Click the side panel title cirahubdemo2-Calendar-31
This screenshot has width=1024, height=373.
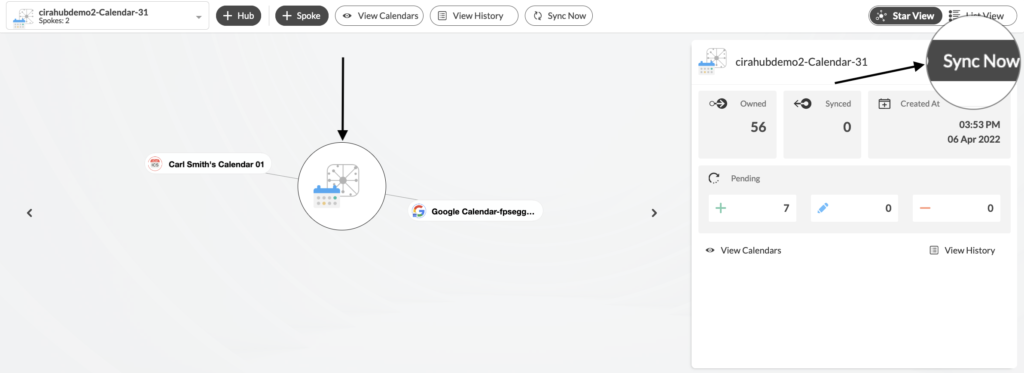click(801, 63)
